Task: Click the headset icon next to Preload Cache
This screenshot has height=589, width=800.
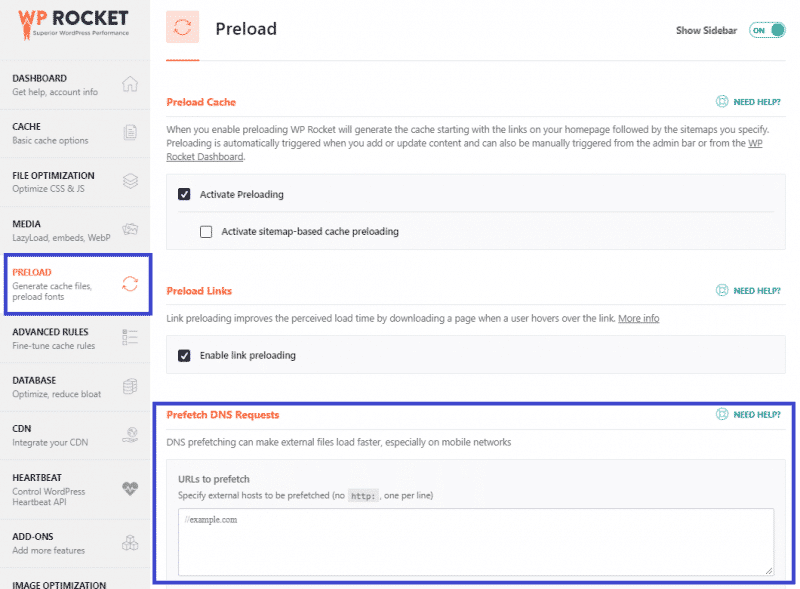Action: click(722, 102)
